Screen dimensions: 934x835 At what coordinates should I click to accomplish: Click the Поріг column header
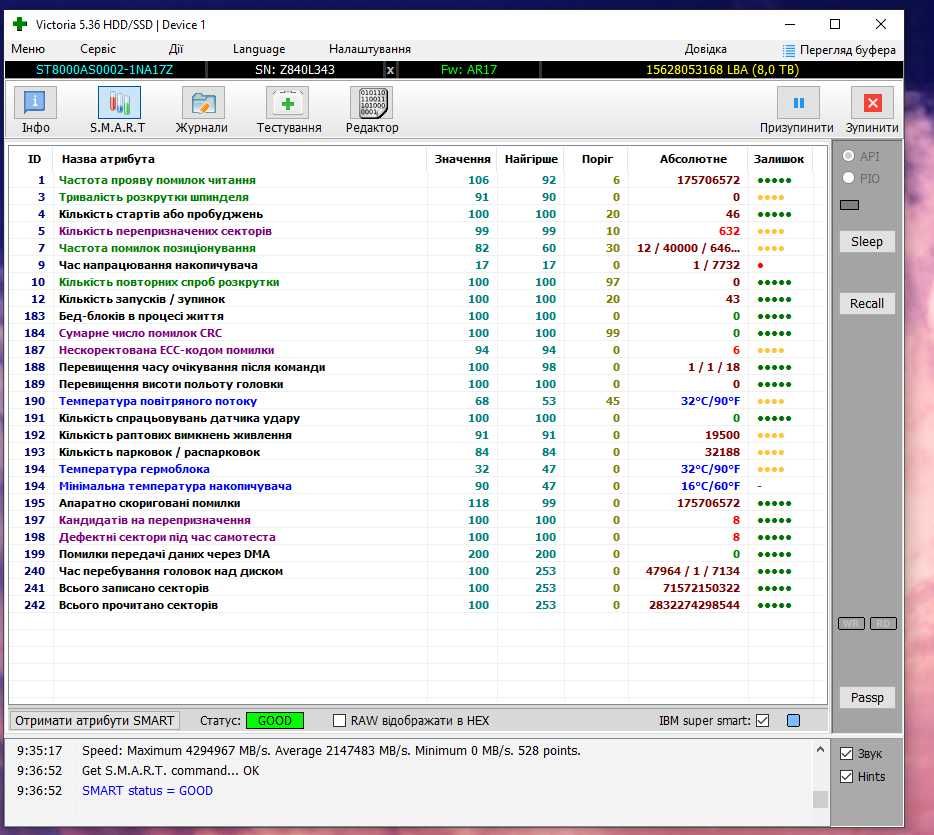point(597,159)
